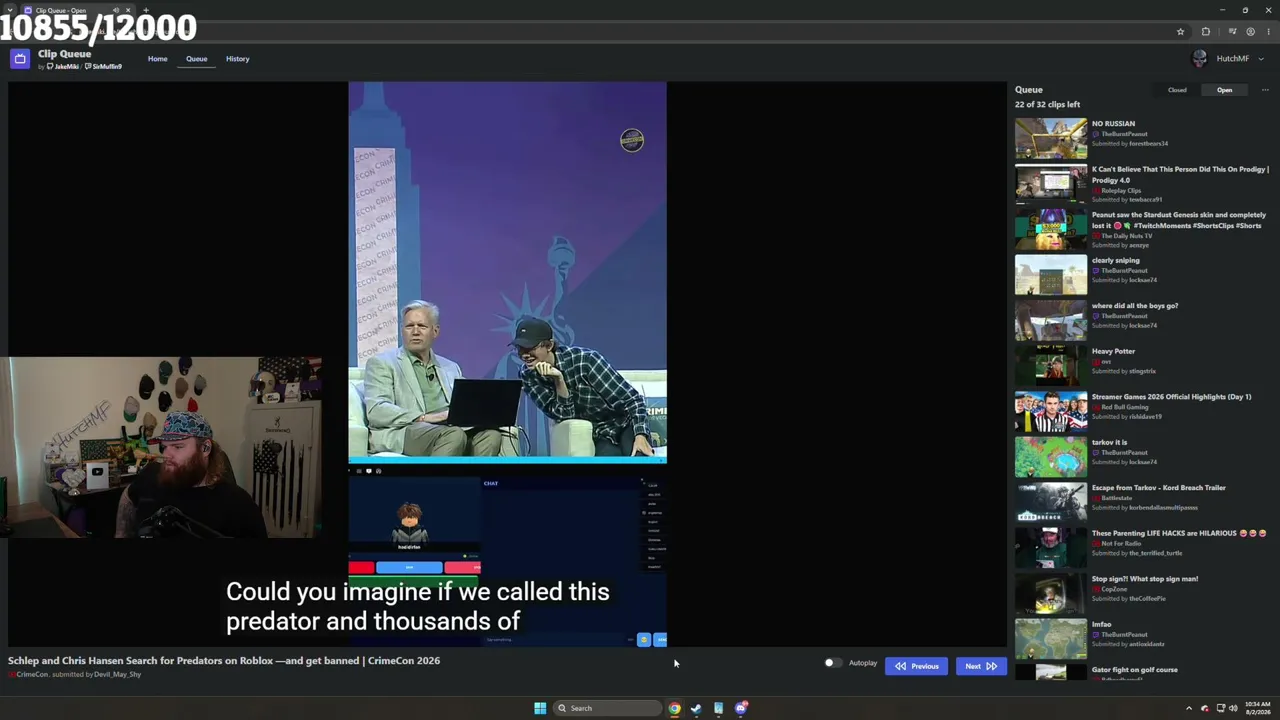Click the '22 of 32 clips left' counter
The height and width of the screenshot is (720, 1280).
[x=1047, y=105]
